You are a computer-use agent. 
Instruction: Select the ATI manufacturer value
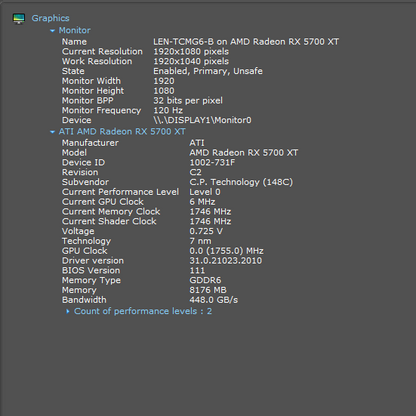tap(197, 143)
